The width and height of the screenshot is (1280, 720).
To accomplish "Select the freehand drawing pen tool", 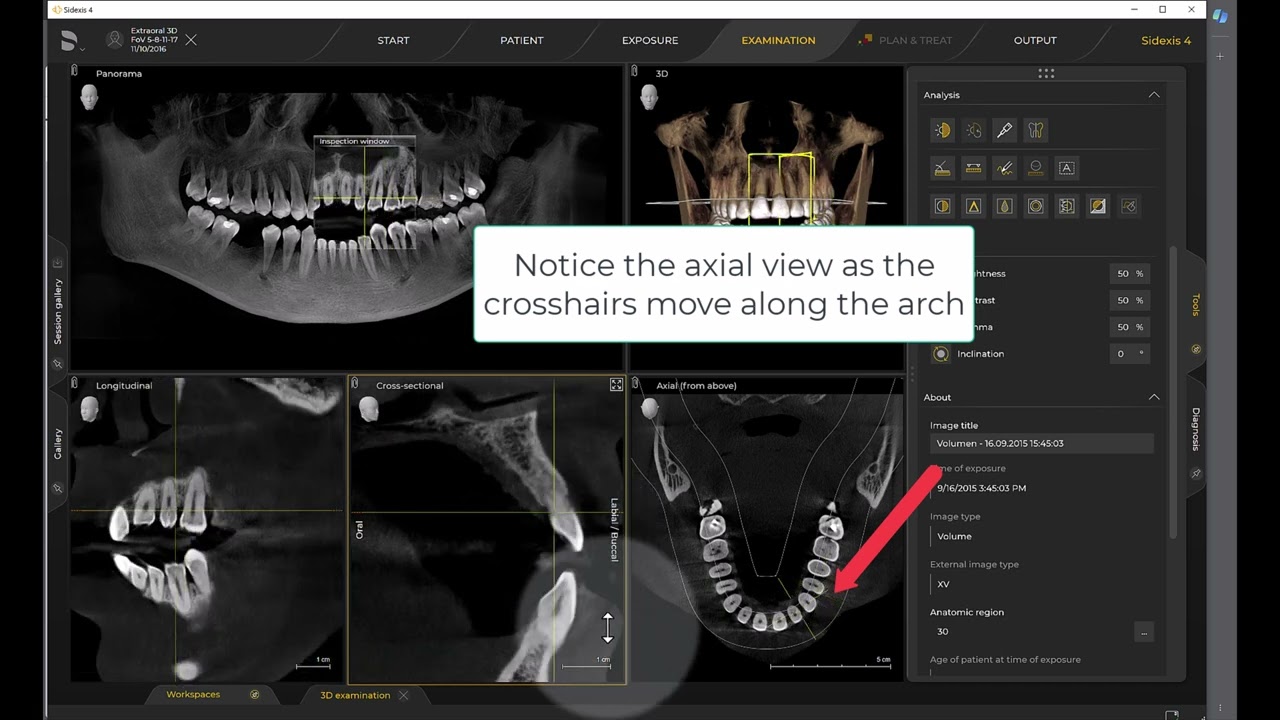I will tap(1005, 168).
